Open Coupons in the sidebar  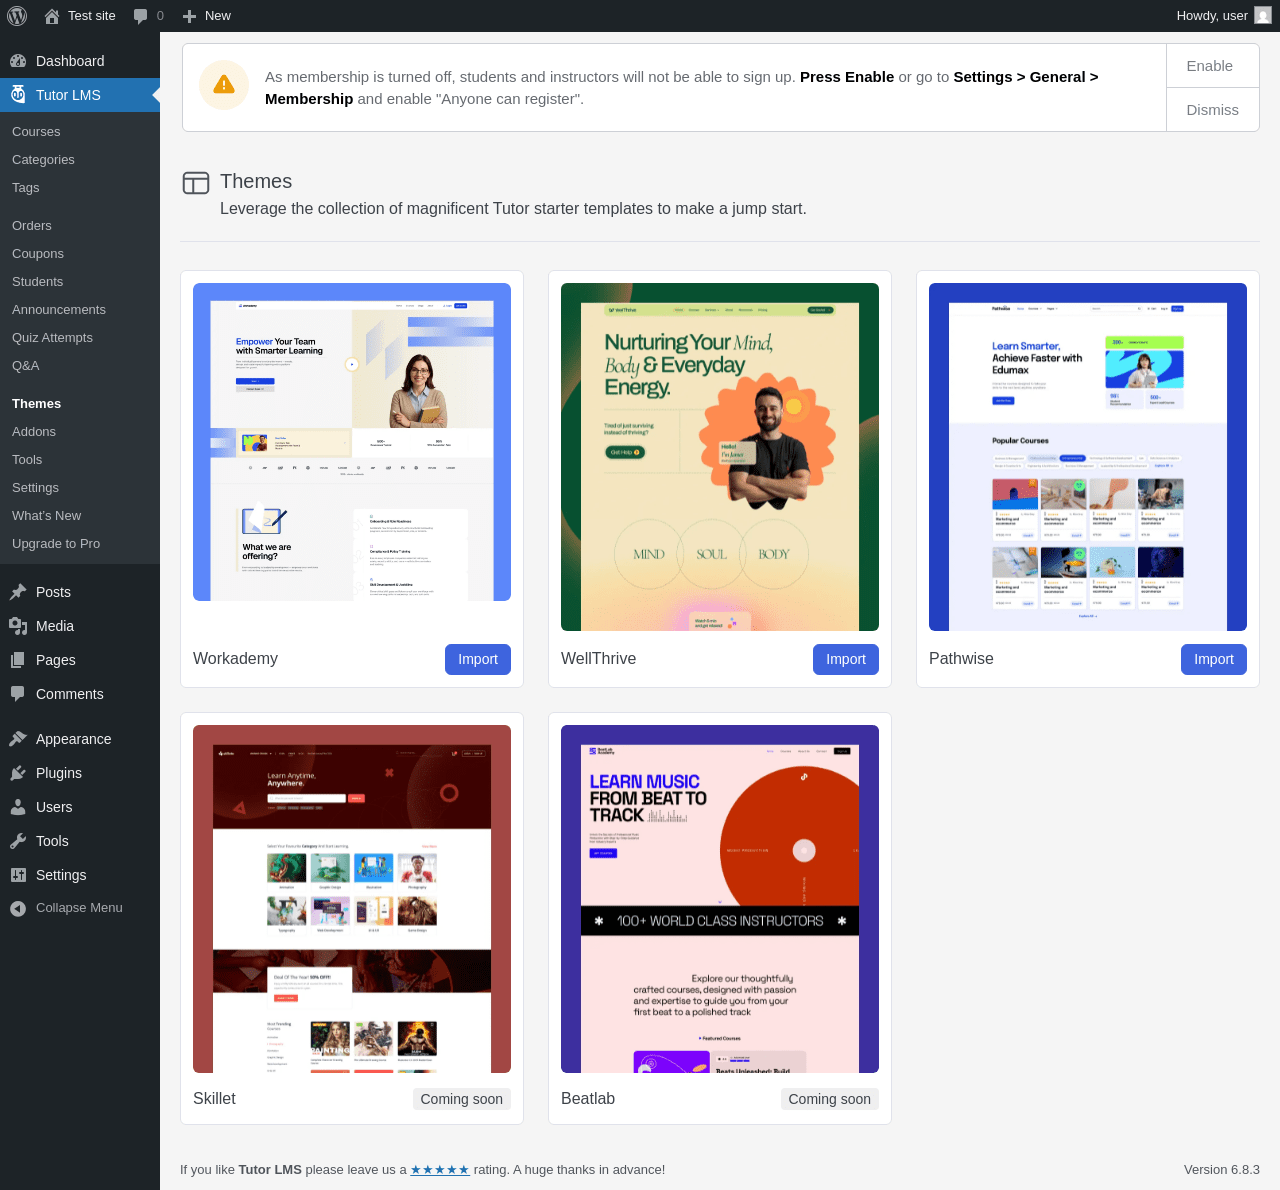38,254
